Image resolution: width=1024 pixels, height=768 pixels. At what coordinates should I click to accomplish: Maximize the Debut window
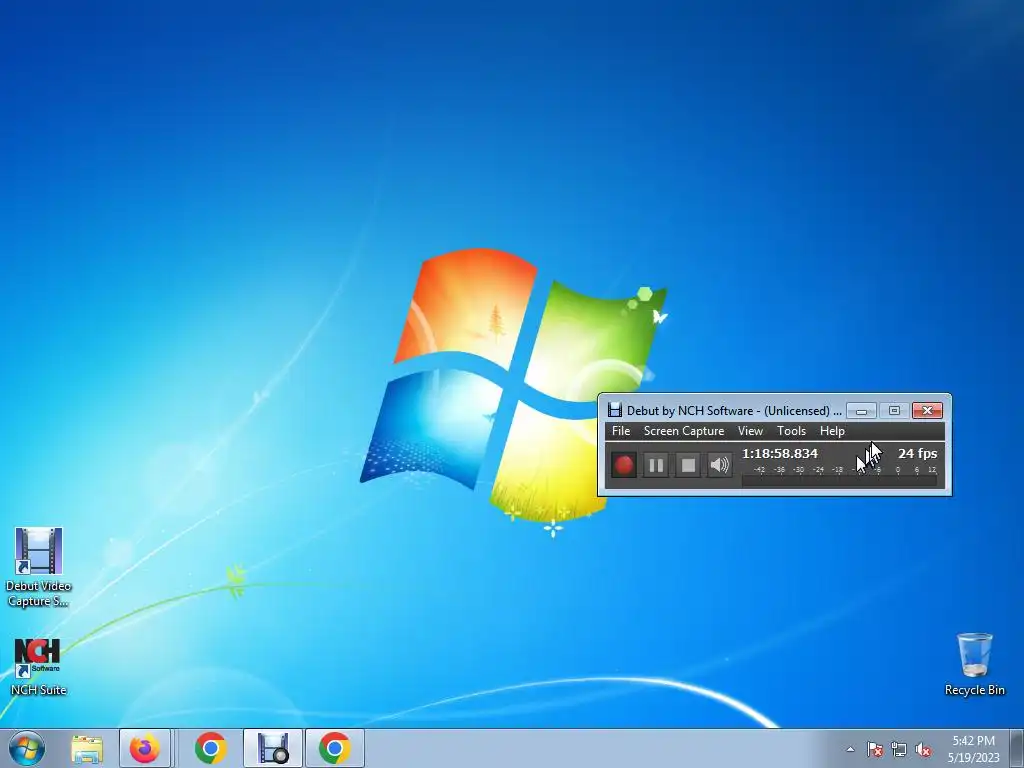[894, 410]
